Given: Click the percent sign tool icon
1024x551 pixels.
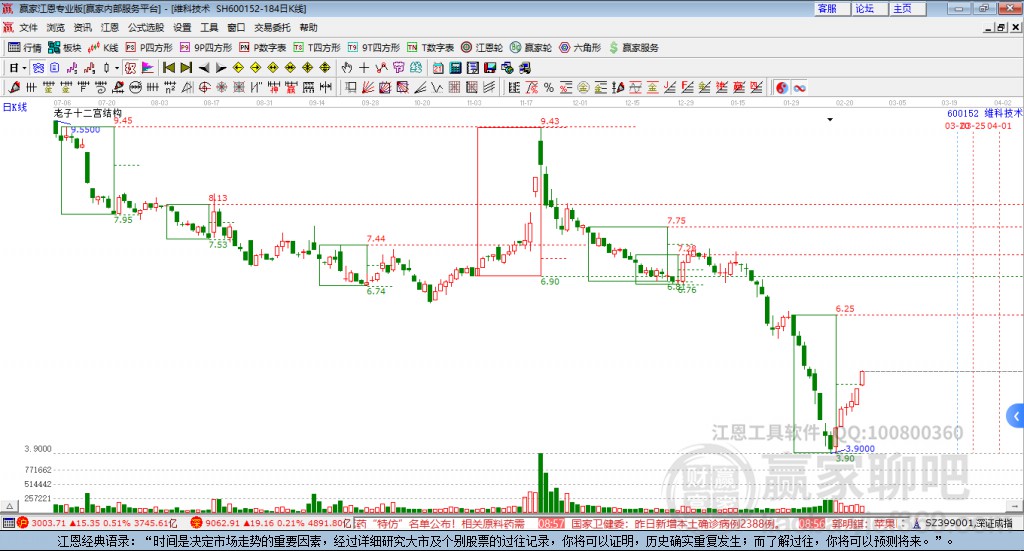Looking at the screenshot, I should (x=548, y=88).
